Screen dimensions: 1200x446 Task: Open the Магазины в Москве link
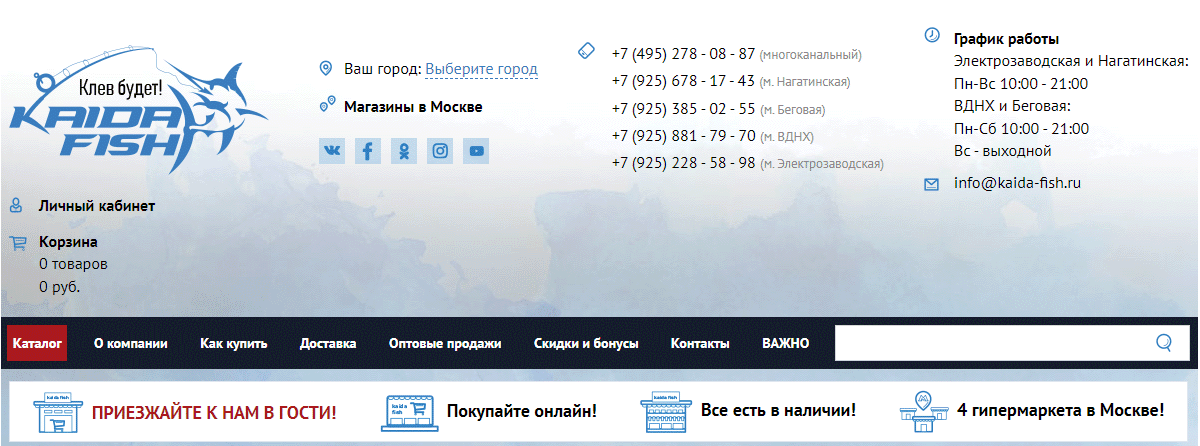click(x=413, y=106)
